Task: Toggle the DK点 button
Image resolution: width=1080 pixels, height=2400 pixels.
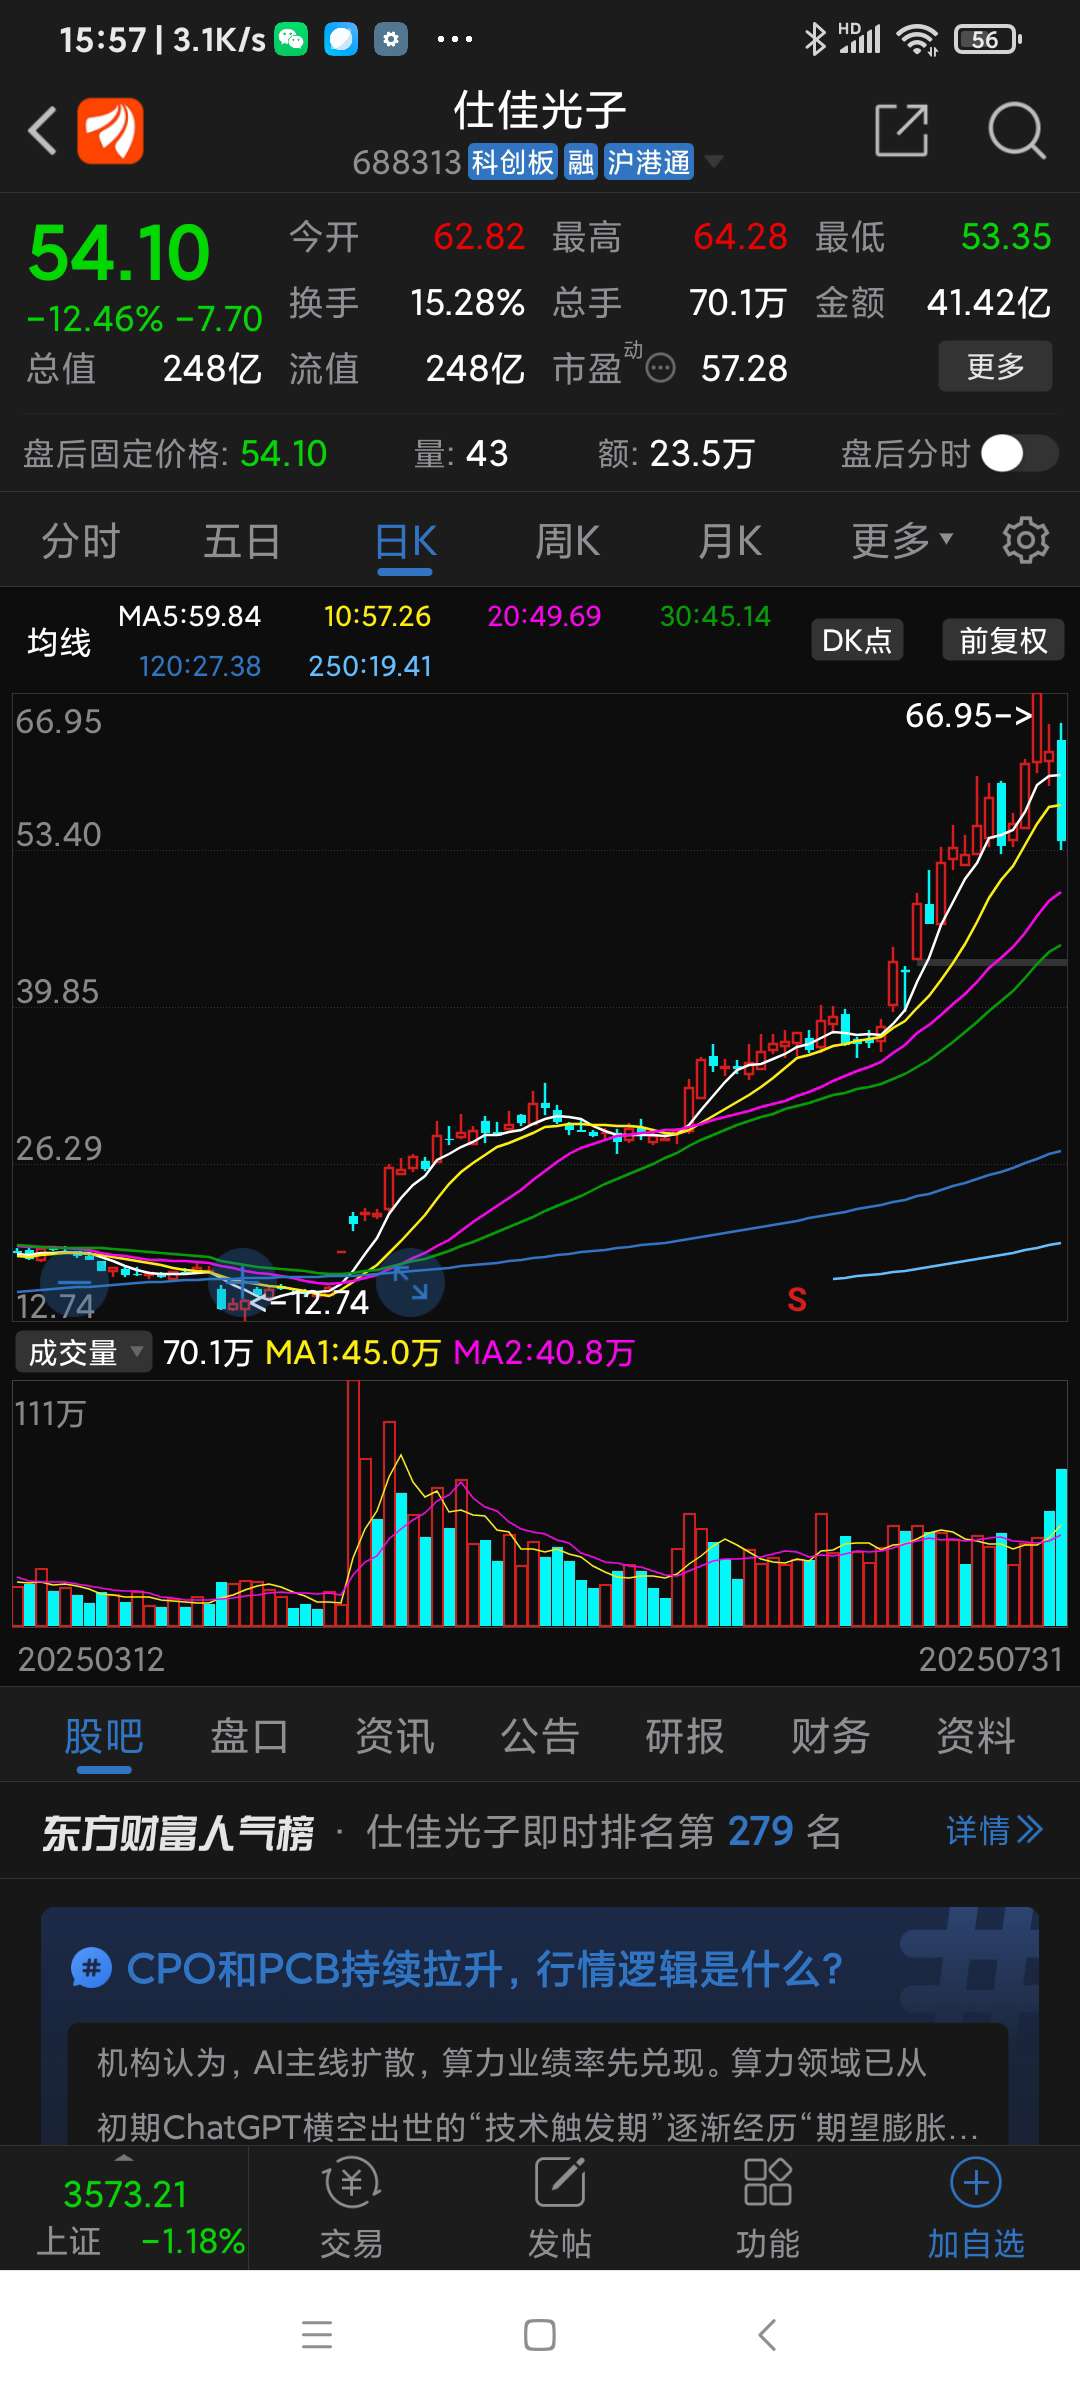Action: pyautogui.click(x=857, y=640)
